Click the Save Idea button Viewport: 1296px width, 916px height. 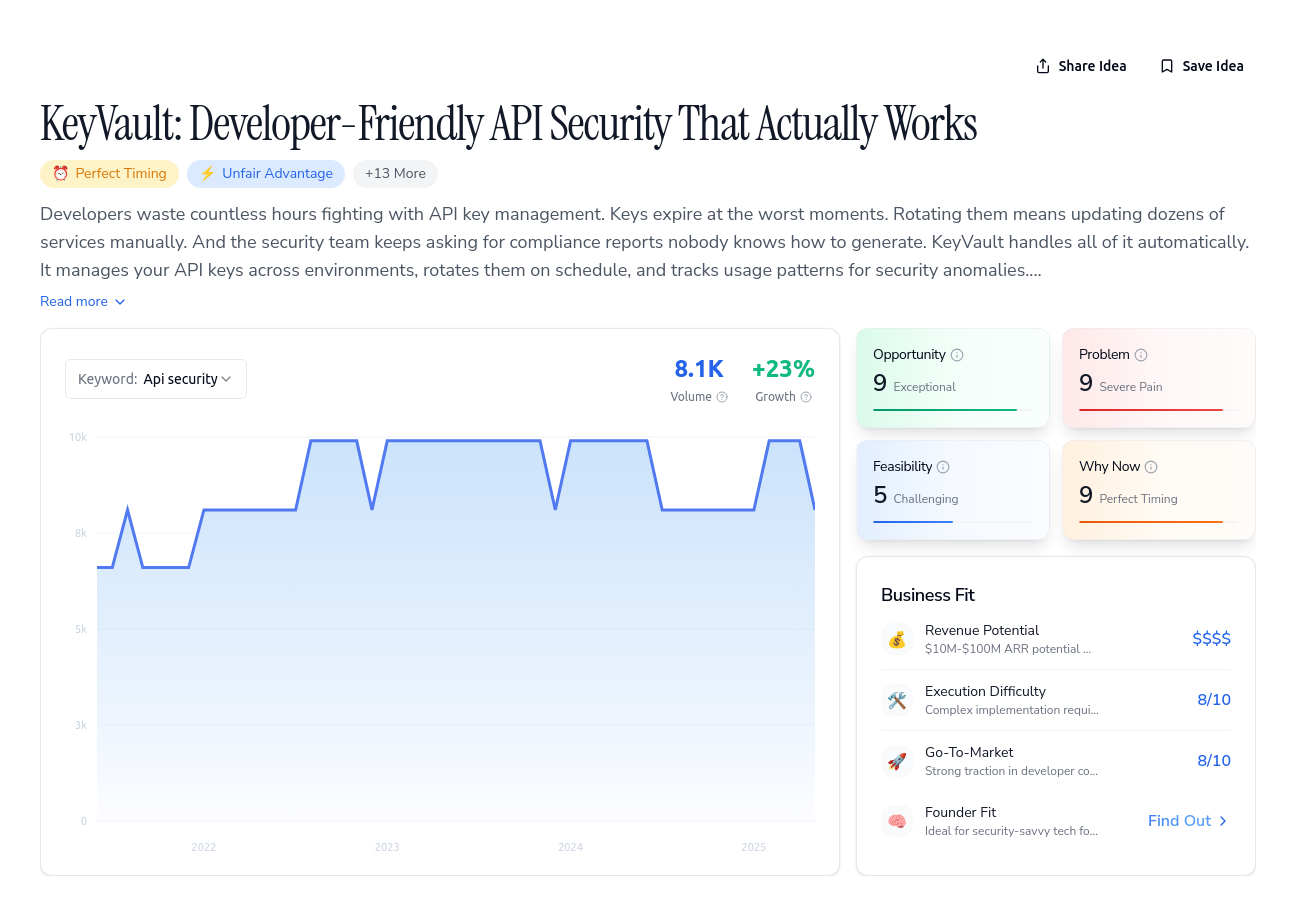tap(1201, 66)
